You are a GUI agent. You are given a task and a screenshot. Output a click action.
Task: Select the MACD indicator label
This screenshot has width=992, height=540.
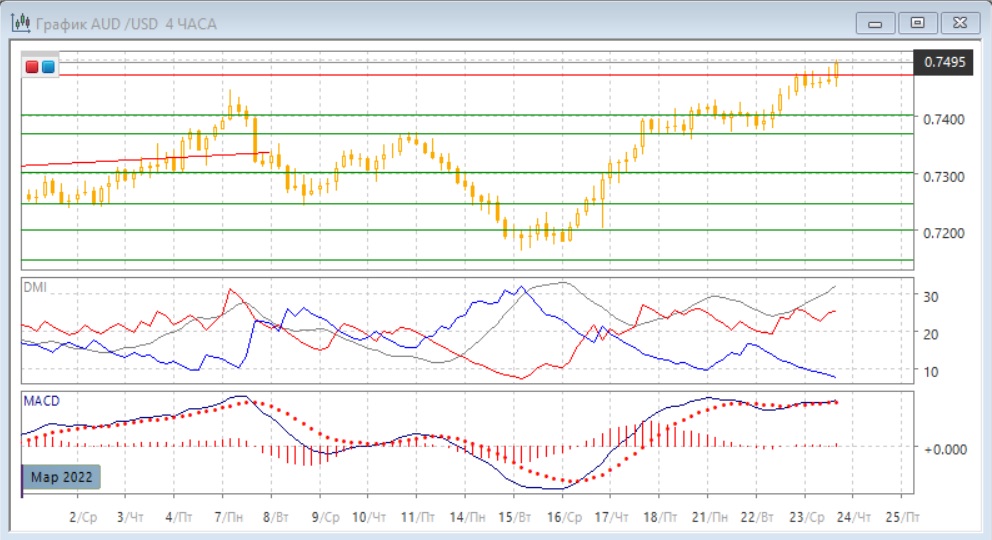pos(41,401)
